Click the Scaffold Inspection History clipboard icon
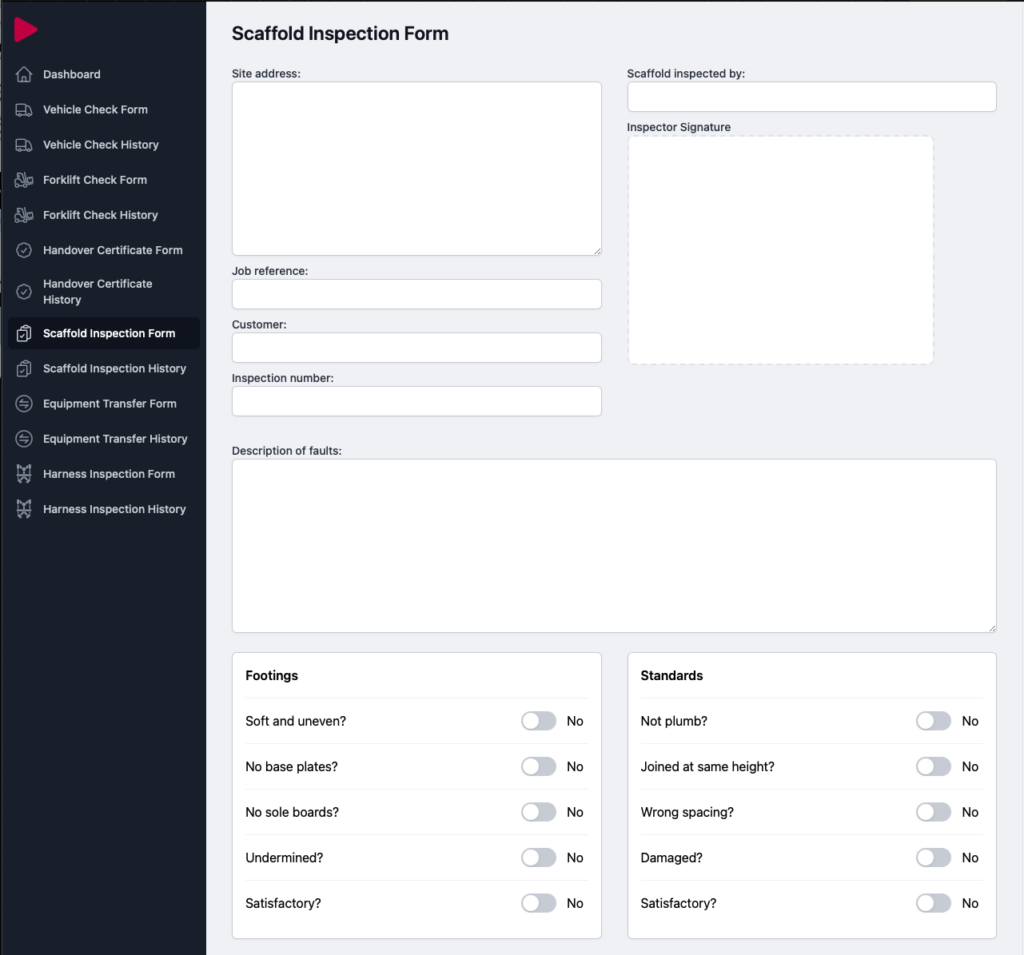 pos(24,369)
